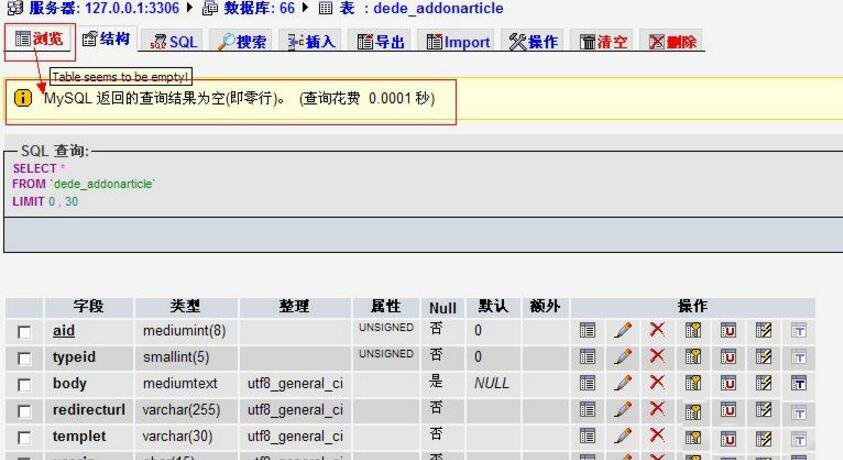Click the SELECT keyword in the SQL query
Viewport: 843px width, 460px height.
coord(34,168)
